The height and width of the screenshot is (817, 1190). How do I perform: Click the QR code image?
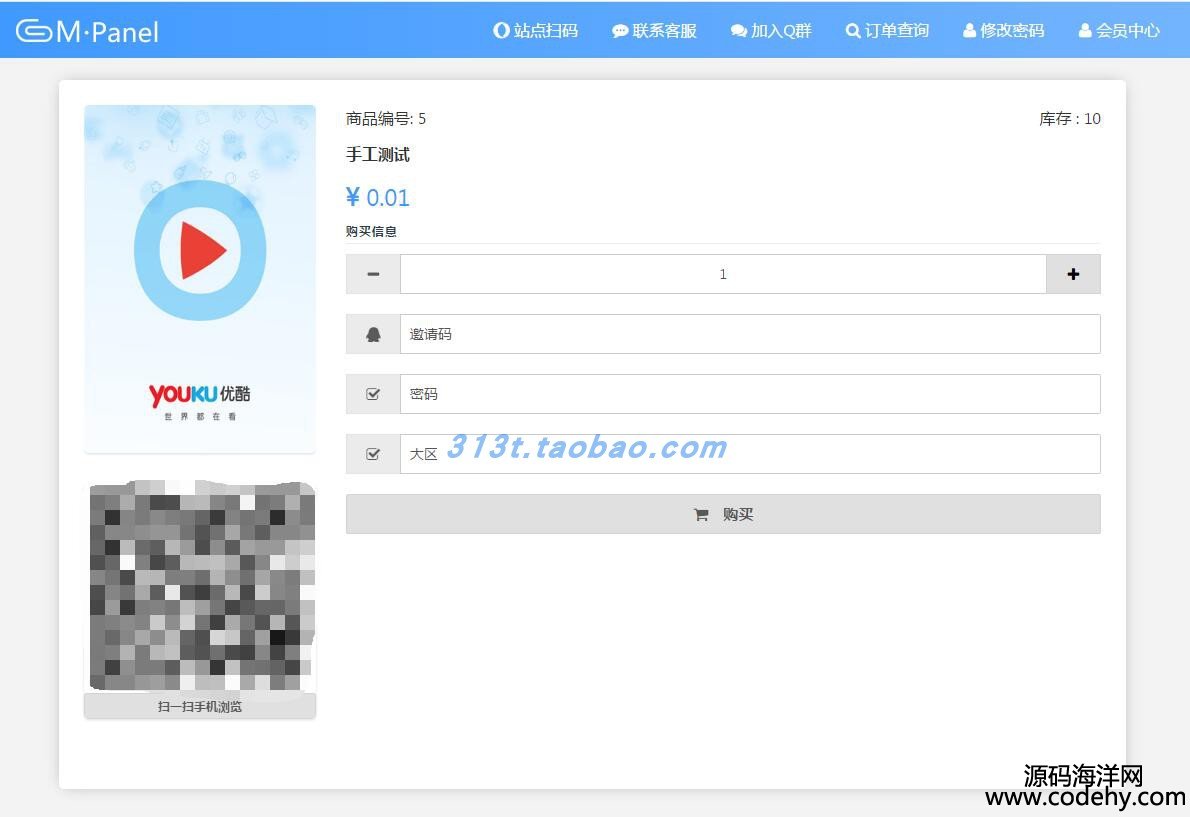(x=200, y=586)
